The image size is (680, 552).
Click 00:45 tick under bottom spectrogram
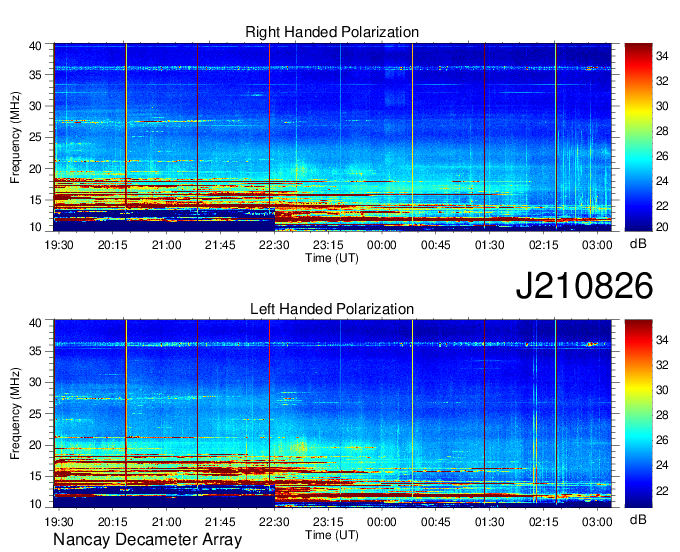[436, 522]
